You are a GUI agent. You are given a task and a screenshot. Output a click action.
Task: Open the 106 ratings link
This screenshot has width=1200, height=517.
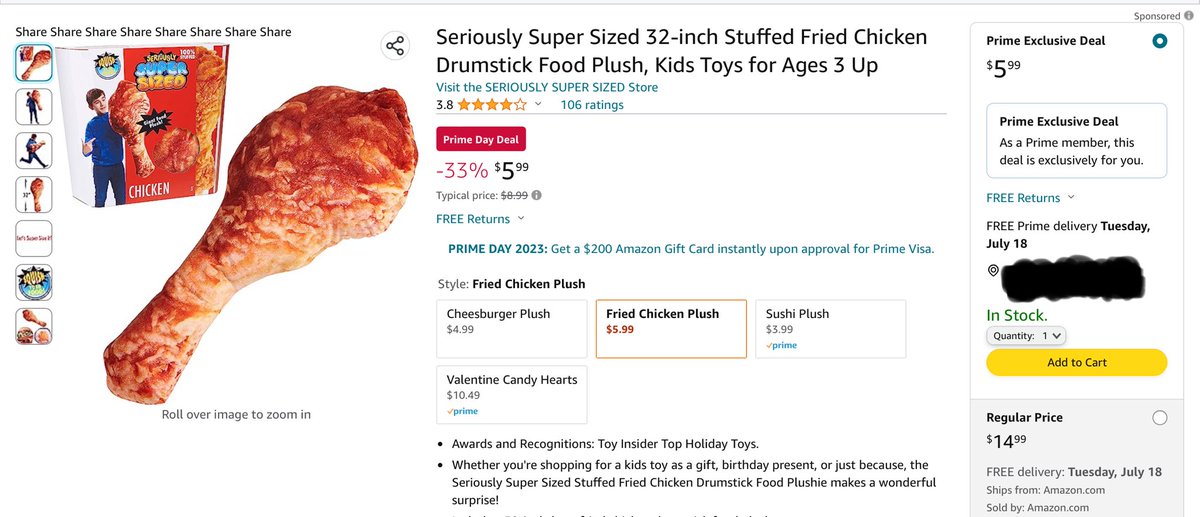pos(592,104)
